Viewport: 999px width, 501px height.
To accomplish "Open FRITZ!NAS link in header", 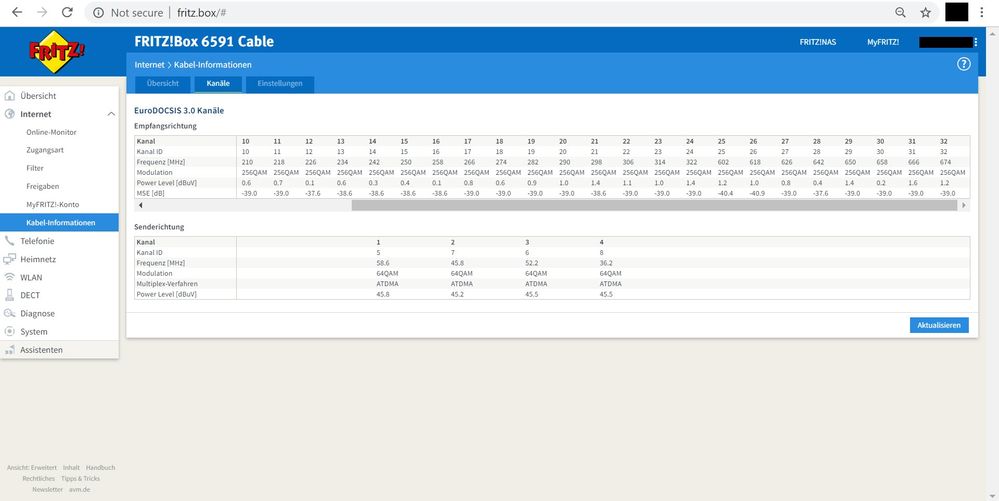I will (817, 42).
